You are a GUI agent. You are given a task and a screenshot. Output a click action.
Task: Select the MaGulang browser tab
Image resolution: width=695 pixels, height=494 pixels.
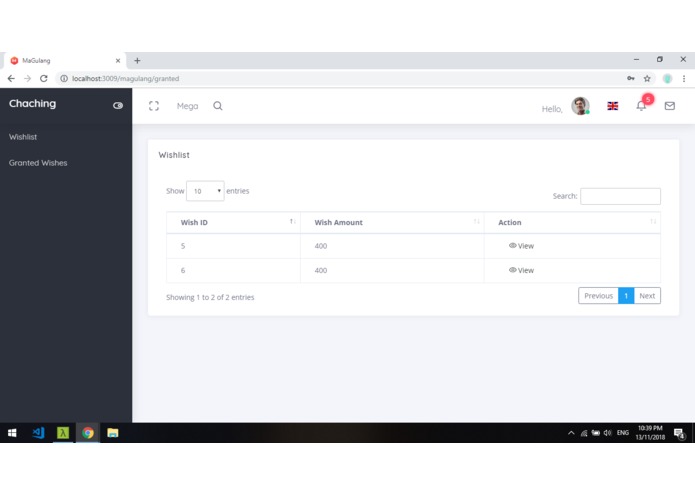pos(65,61)
